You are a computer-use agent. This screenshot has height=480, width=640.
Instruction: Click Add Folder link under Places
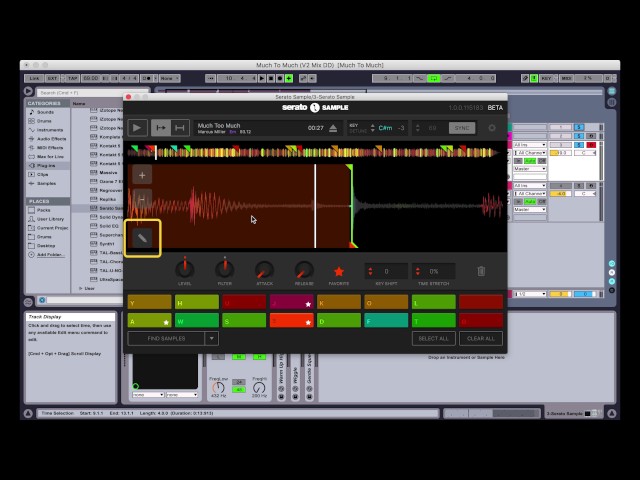(51, 255)
